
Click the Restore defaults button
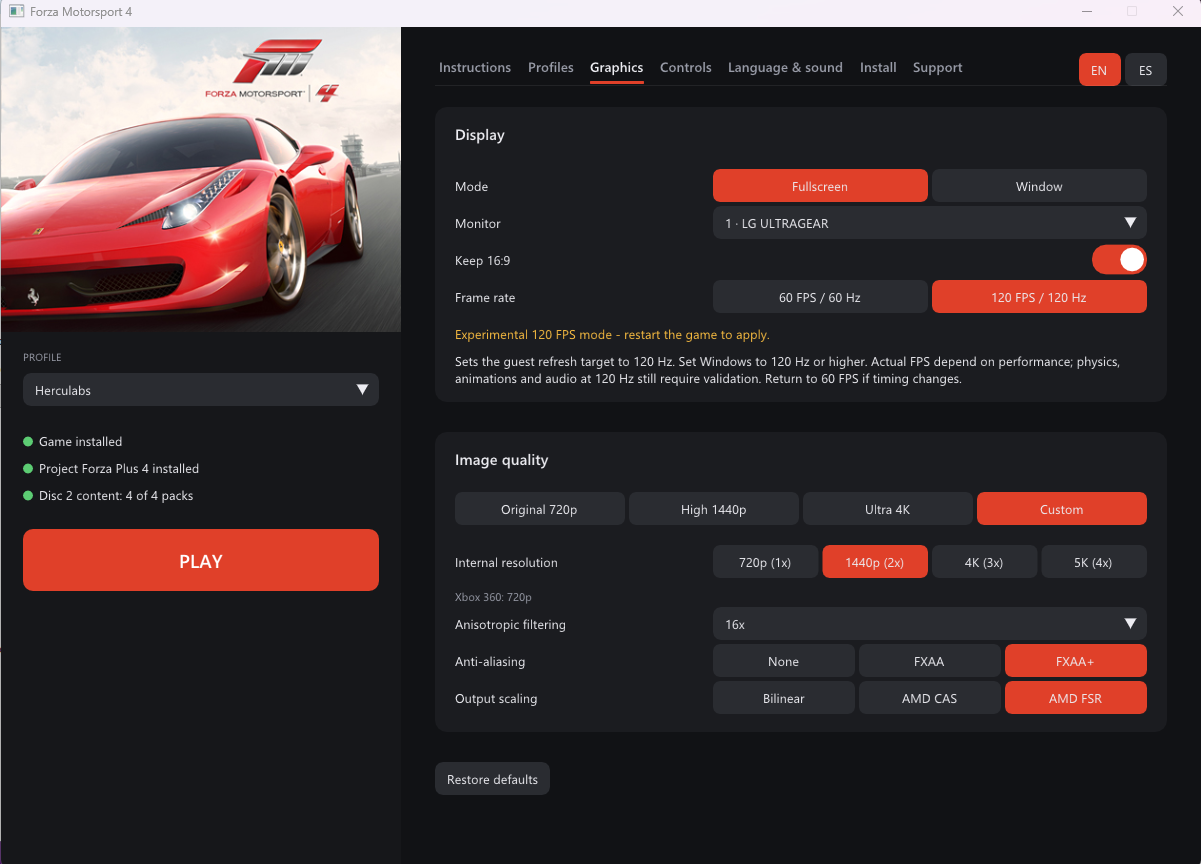point(492,779)
